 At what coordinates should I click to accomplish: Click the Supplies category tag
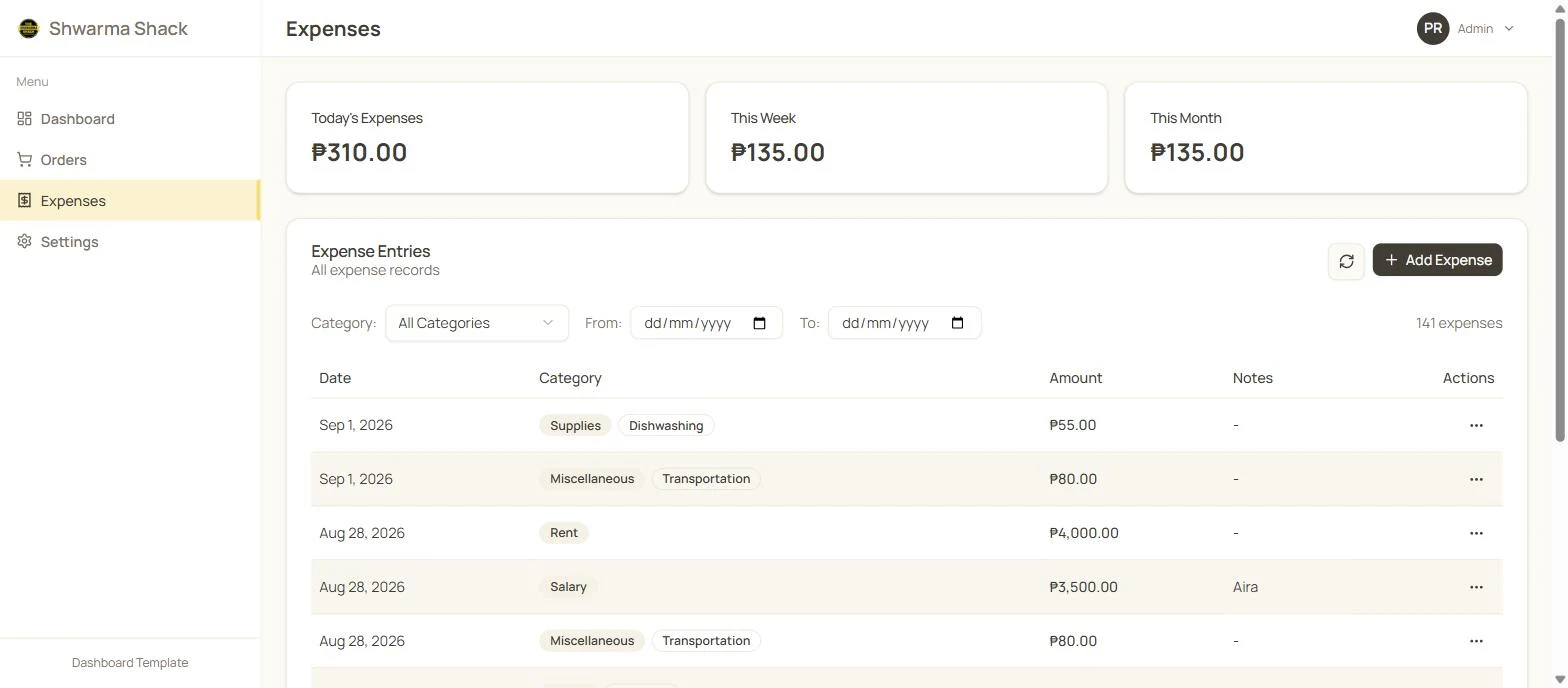(x=575, y=425)
